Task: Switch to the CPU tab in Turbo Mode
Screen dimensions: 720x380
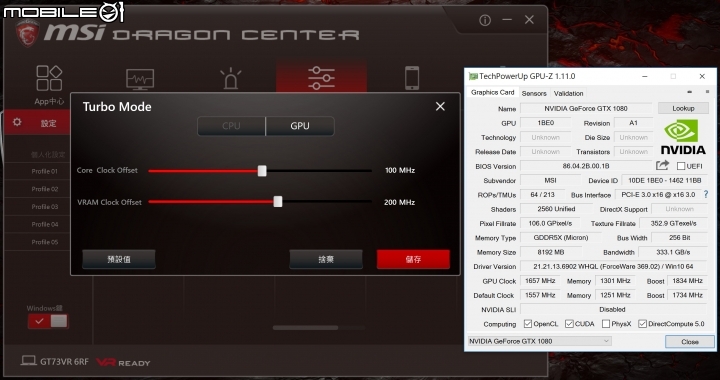Action: [x=231, y=126]
